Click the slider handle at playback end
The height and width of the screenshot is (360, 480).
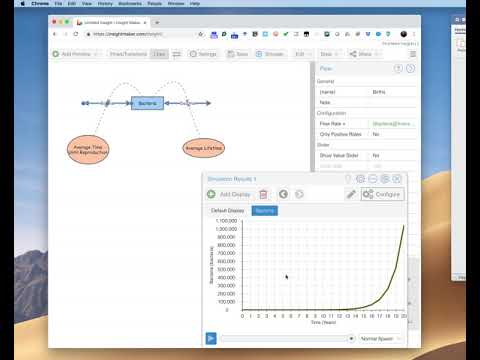[351, 339]
